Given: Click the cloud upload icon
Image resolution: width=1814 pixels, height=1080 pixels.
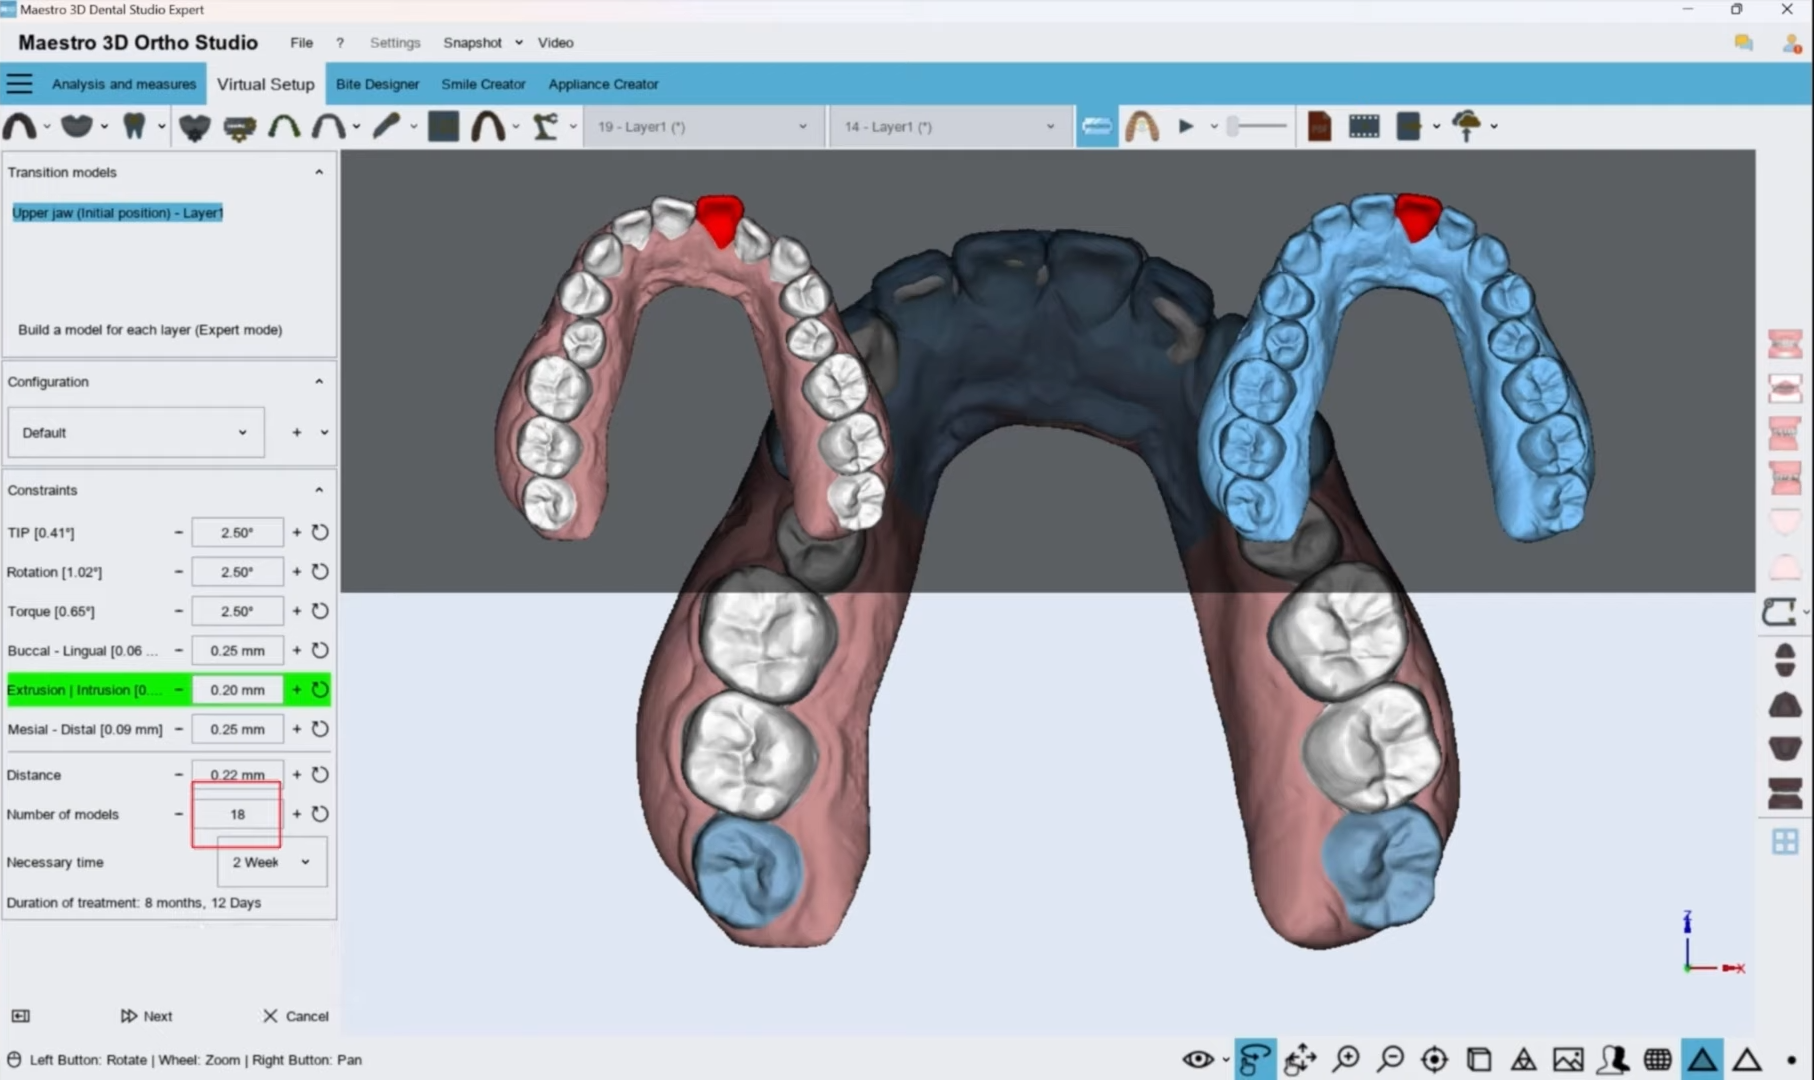Looking at the screenshot, I should (1467, 127).
